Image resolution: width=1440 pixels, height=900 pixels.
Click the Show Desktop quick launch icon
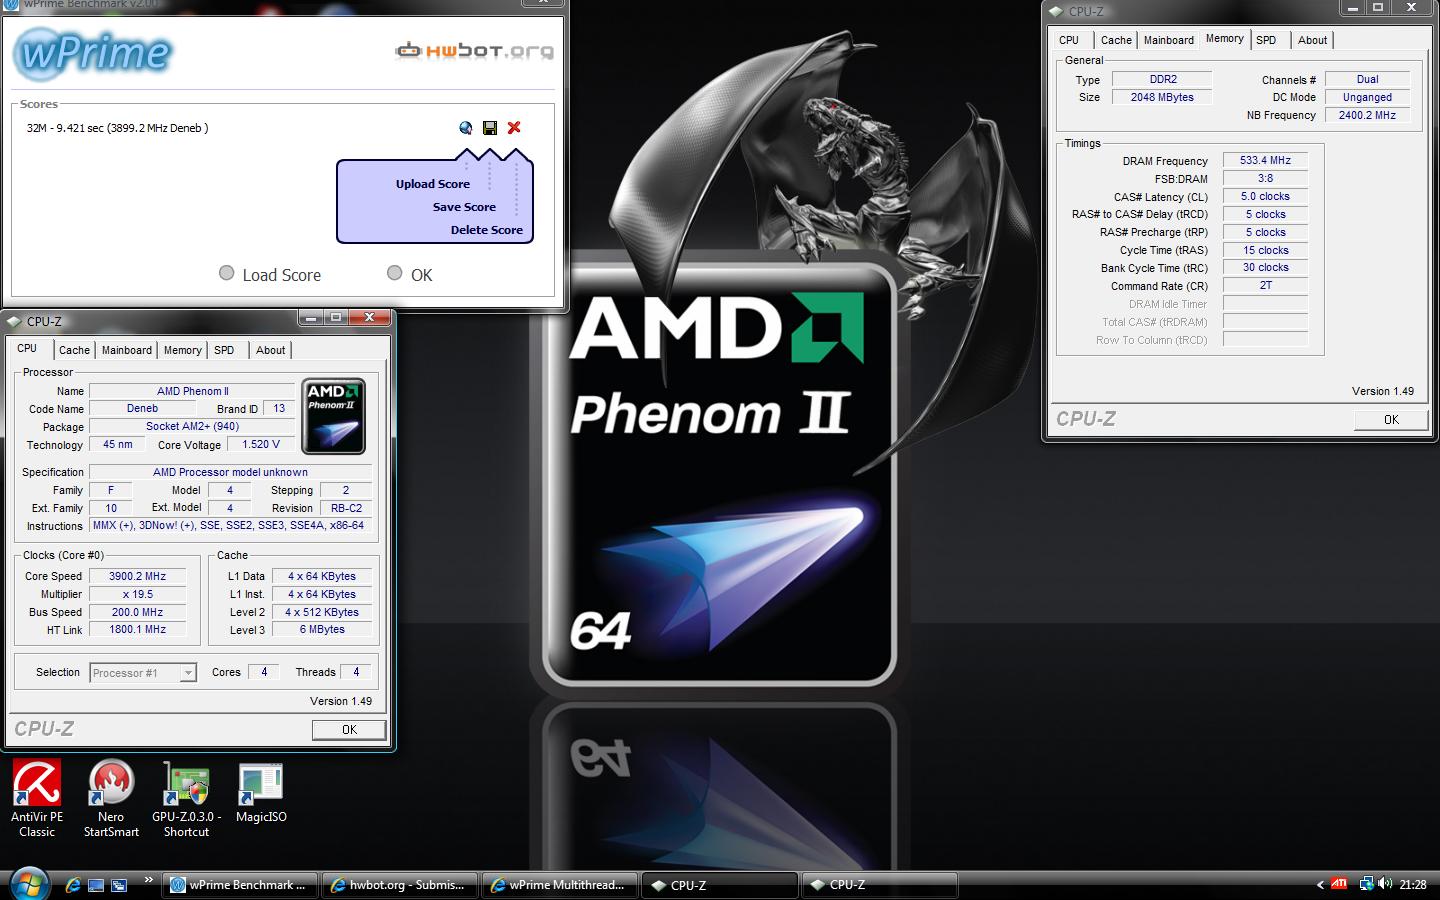(x=96, y=885)
